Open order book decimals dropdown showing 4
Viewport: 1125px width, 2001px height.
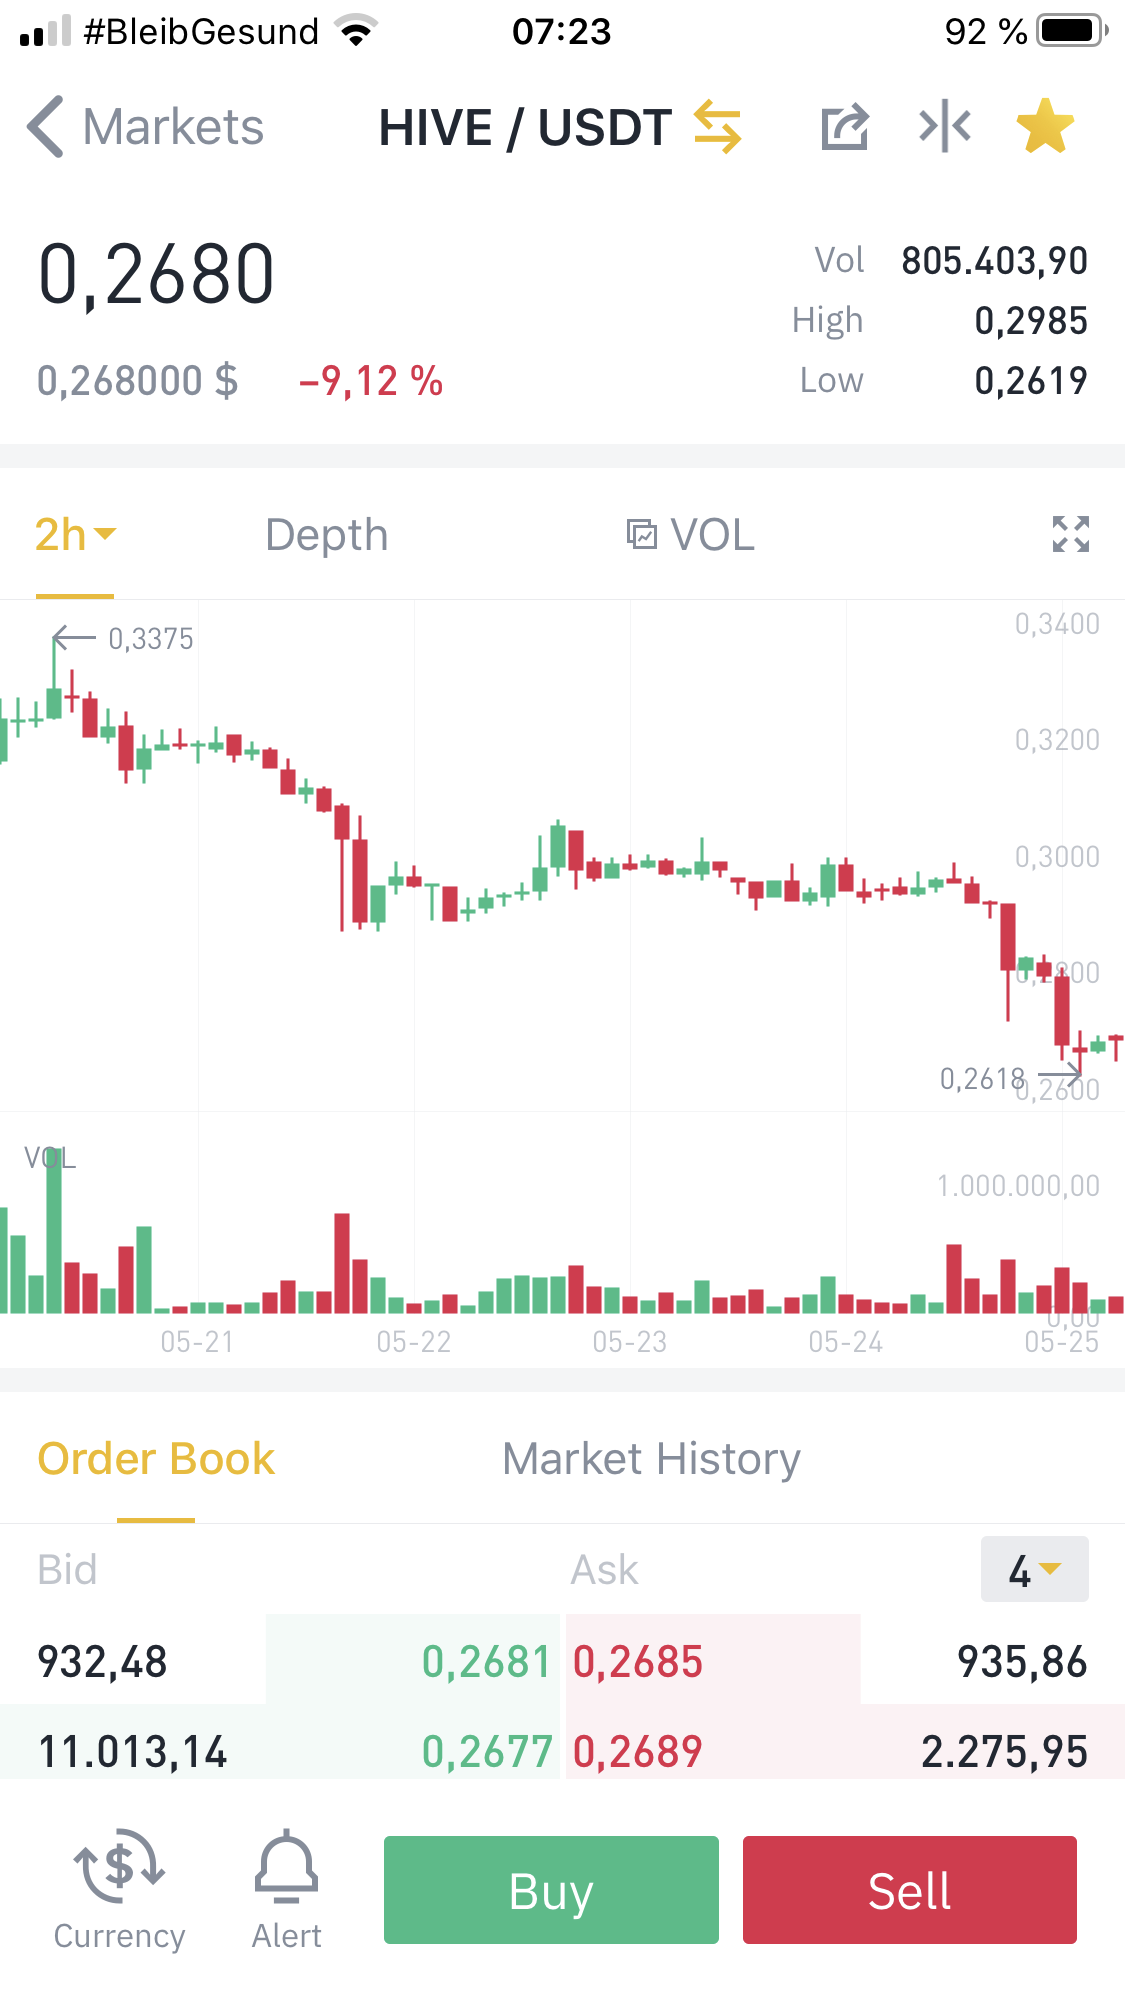[1035, 1569]
